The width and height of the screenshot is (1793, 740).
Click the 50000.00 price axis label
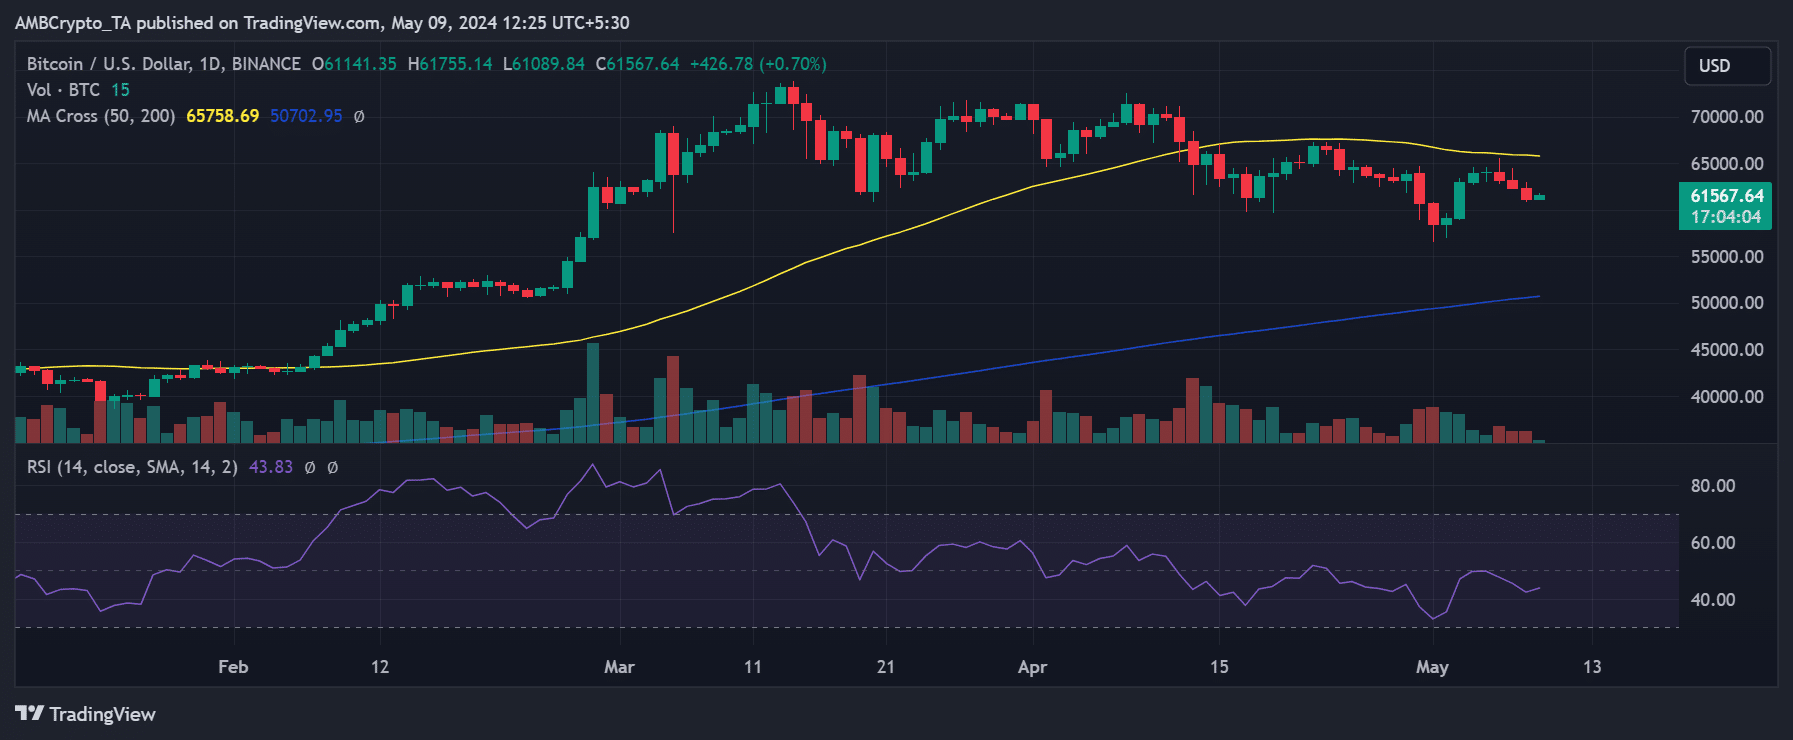click(x=1727, y=303)
